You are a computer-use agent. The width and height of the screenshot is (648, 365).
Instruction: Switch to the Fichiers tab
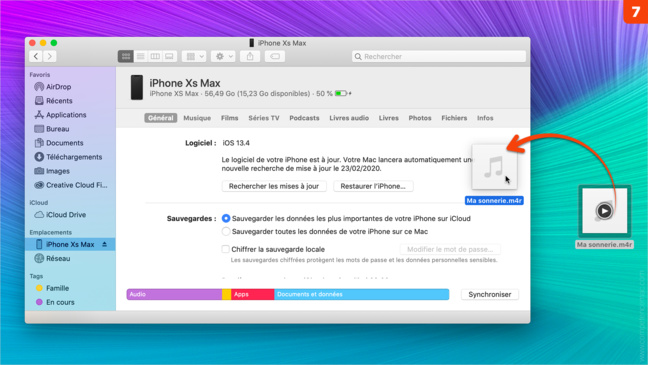[x=454, y=118]
